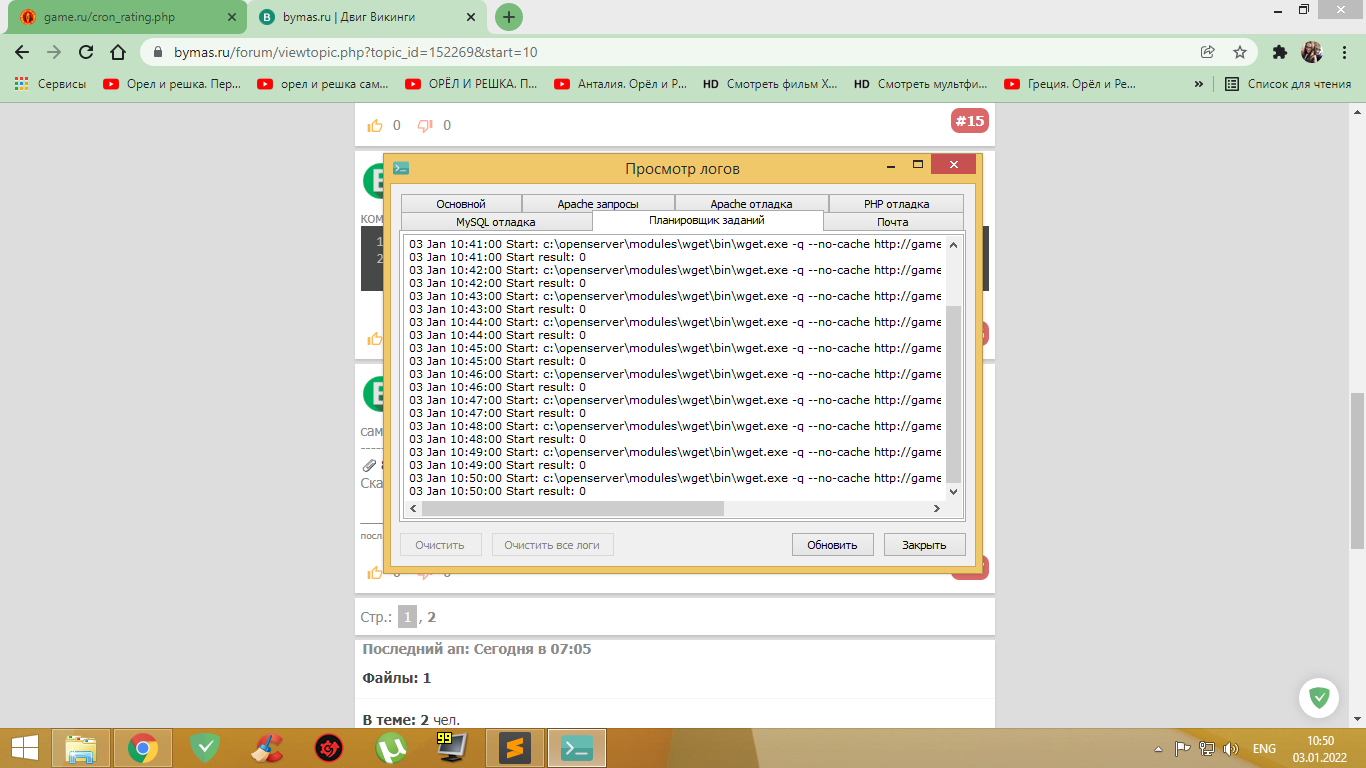Switch to the Apache запросы tab
Image resolution: width=1366 pixels, height=768 pixels.
coord(598,204)
